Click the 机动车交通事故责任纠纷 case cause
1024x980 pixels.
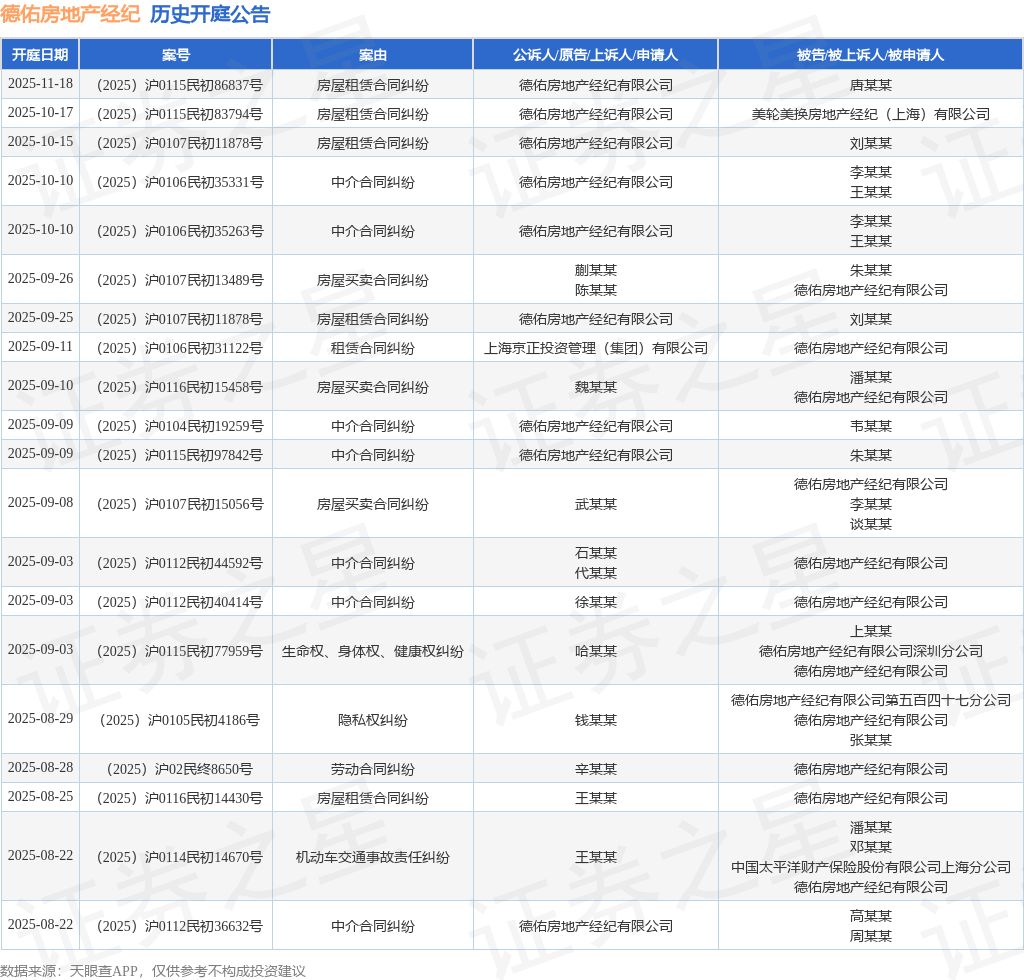(372, 857)
